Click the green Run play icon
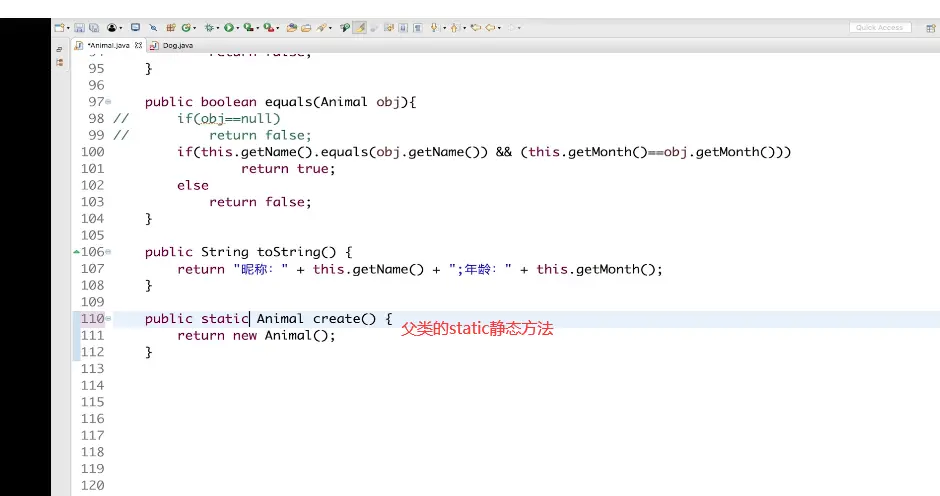The height and width of the screenshot is (496, 940). 228,28
